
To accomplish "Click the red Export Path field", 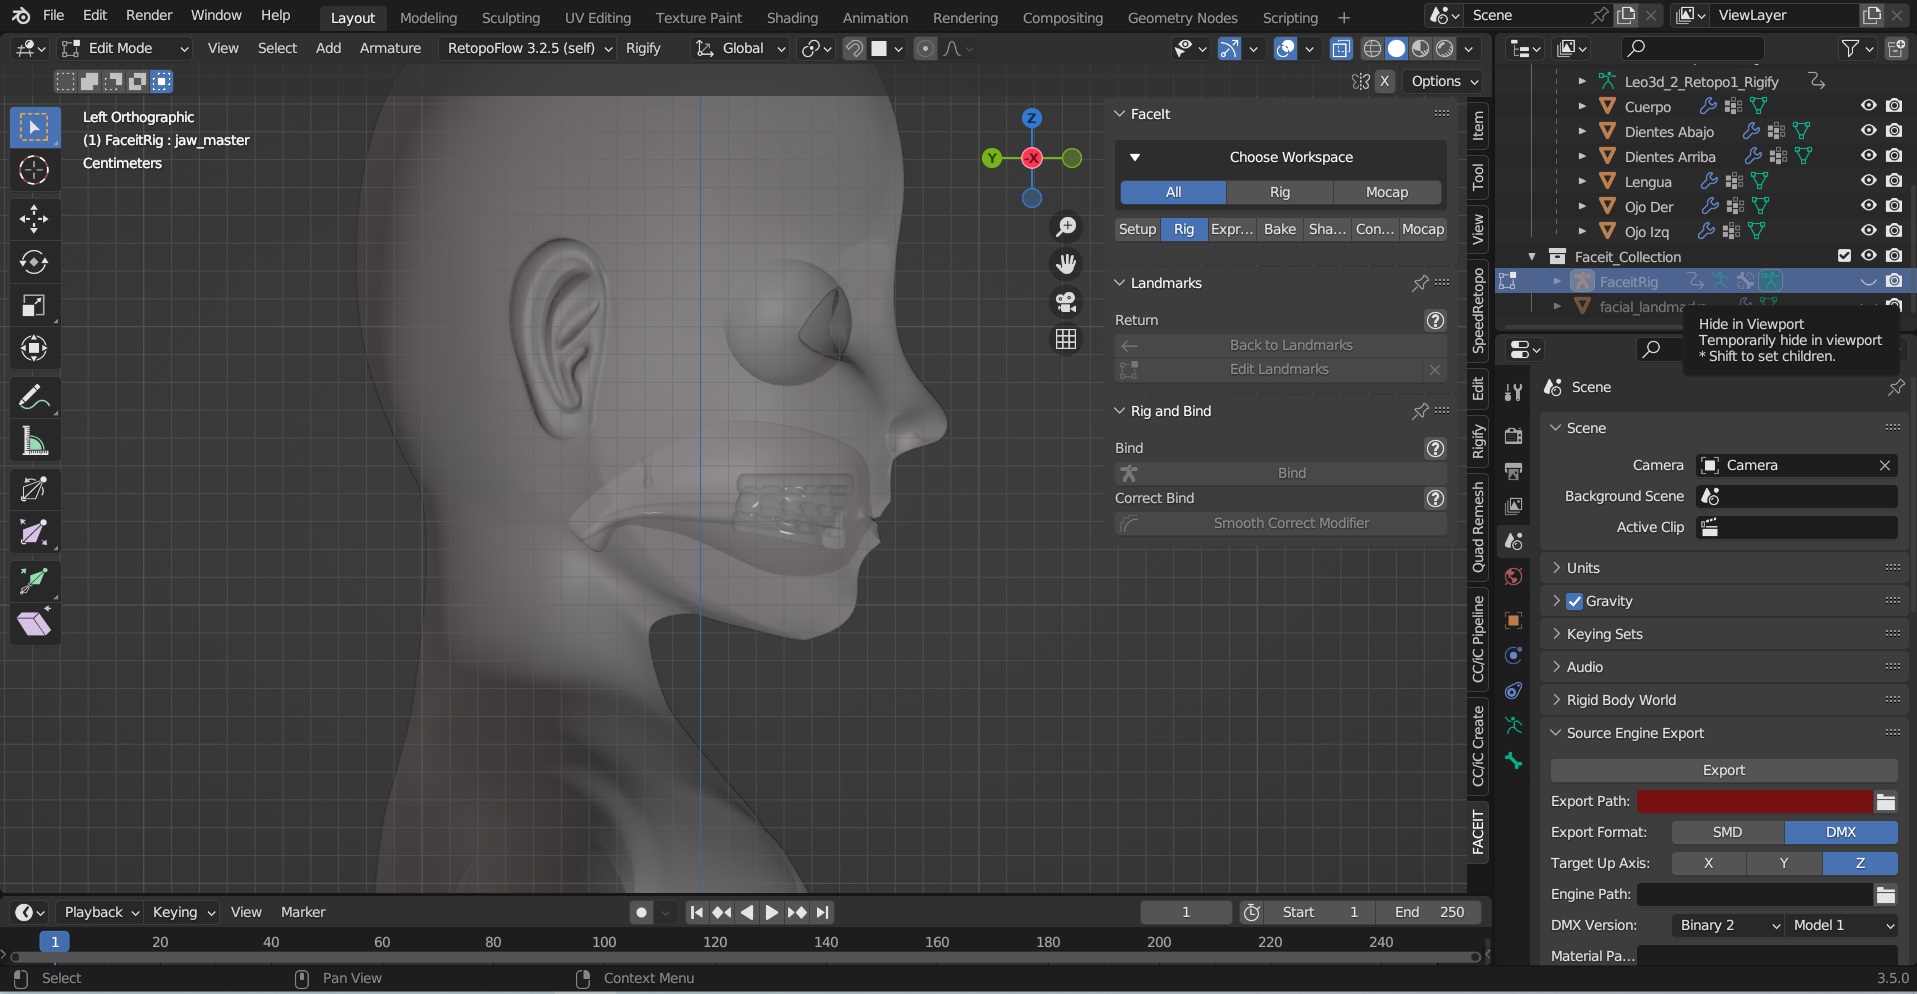I will (x=1753, y=801).
